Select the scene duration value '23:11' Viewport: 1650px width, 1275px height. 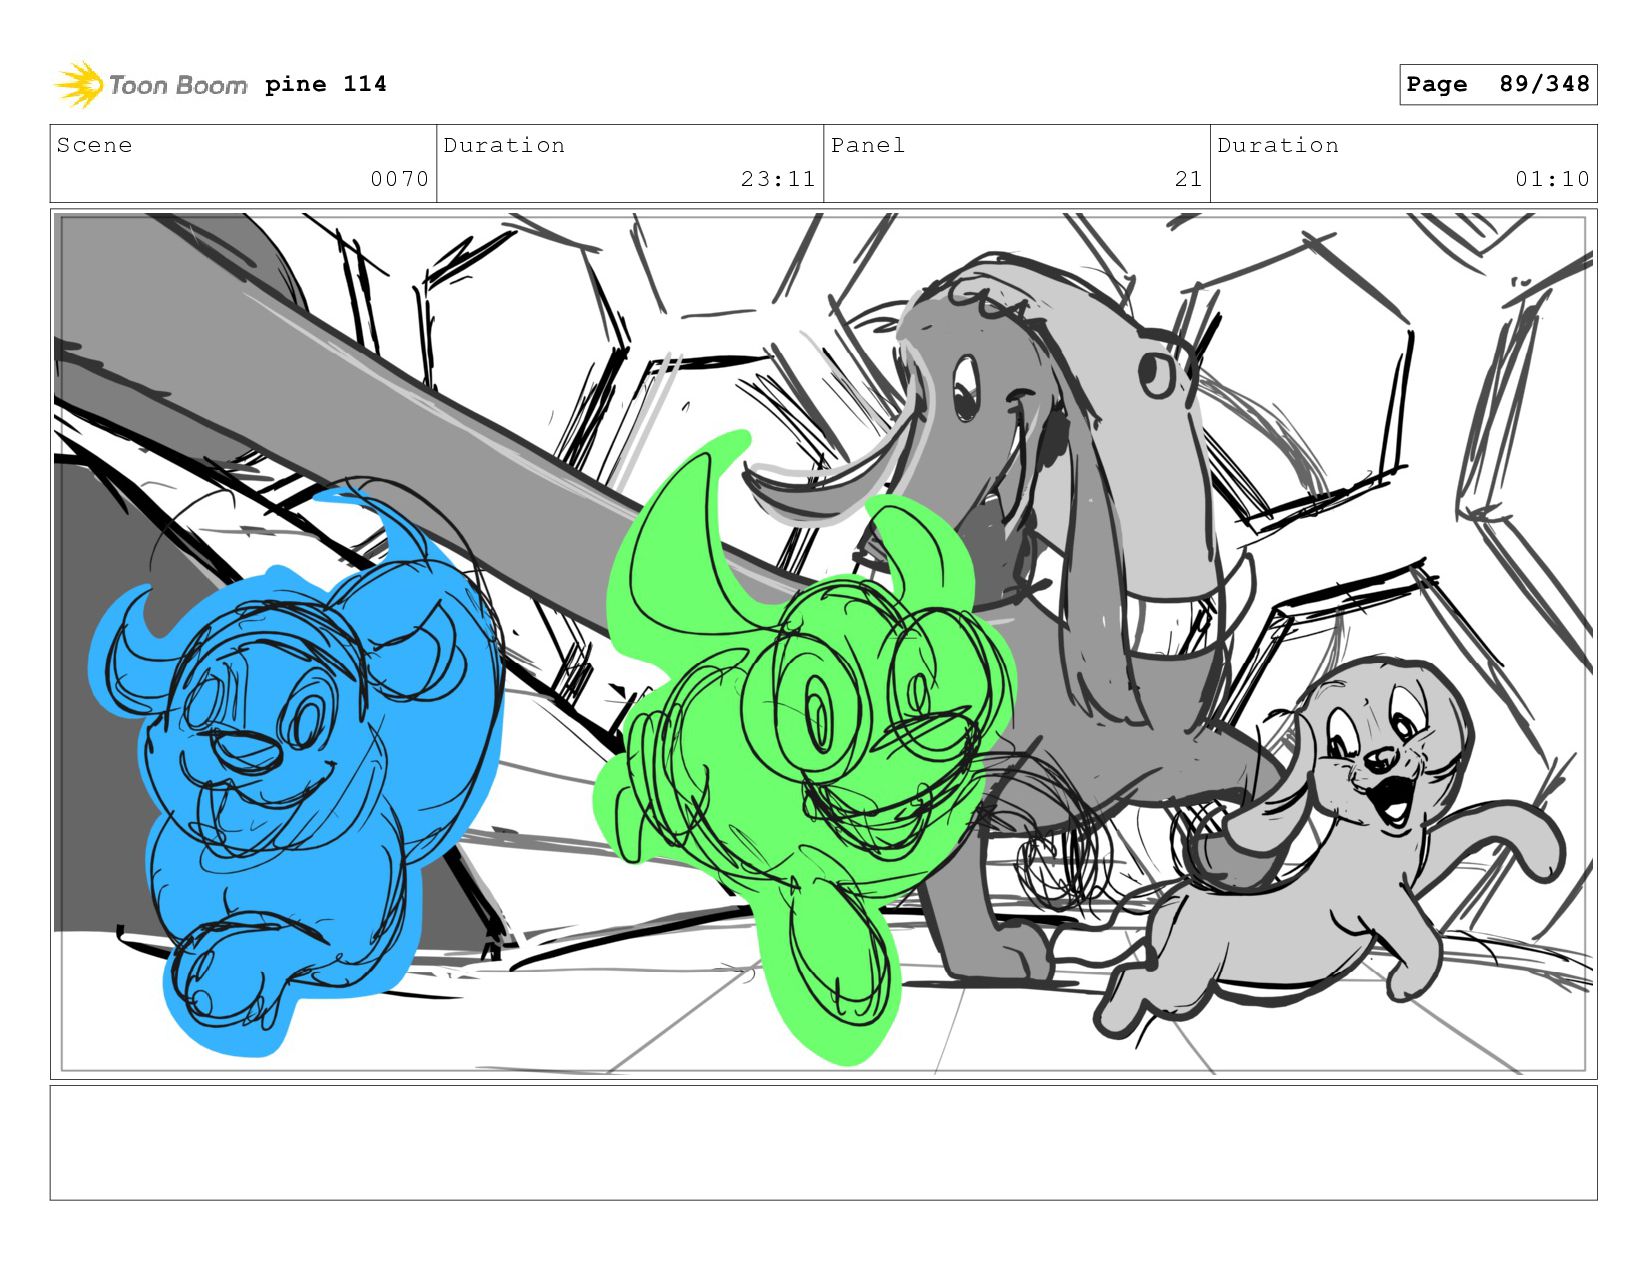(778, 179)
